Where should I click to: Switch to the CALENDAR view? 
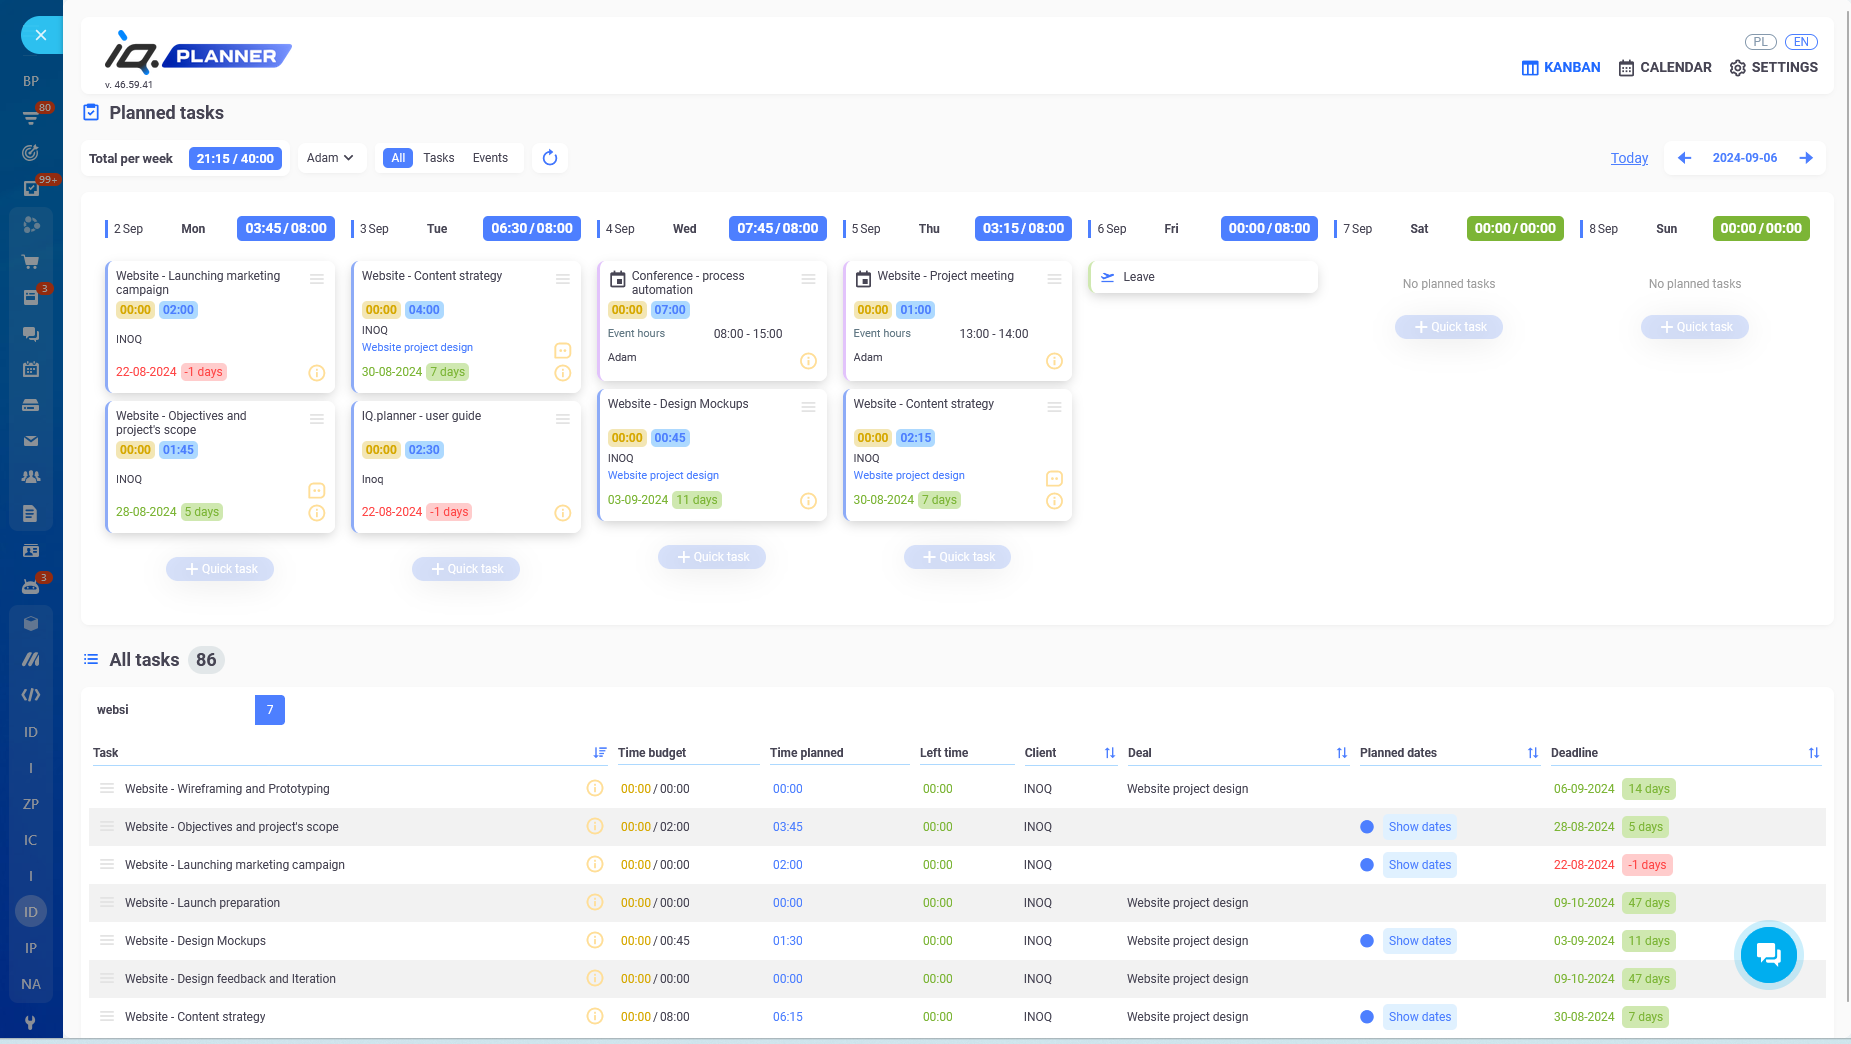pos(1664,67)
